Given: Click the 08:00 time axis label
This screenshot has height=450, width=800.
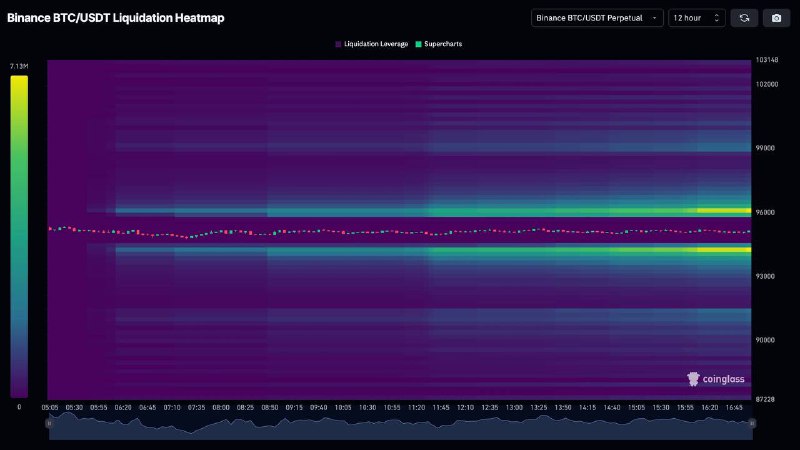Looking at the screenshot, I should pos(221,408).
